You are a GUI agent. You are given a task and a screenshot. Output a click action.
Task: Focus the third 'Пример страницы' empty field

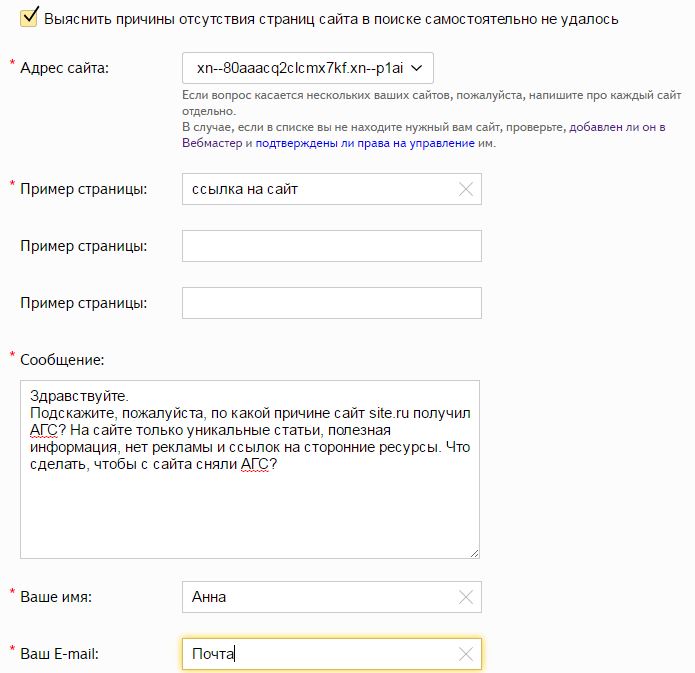pos(331,303)
